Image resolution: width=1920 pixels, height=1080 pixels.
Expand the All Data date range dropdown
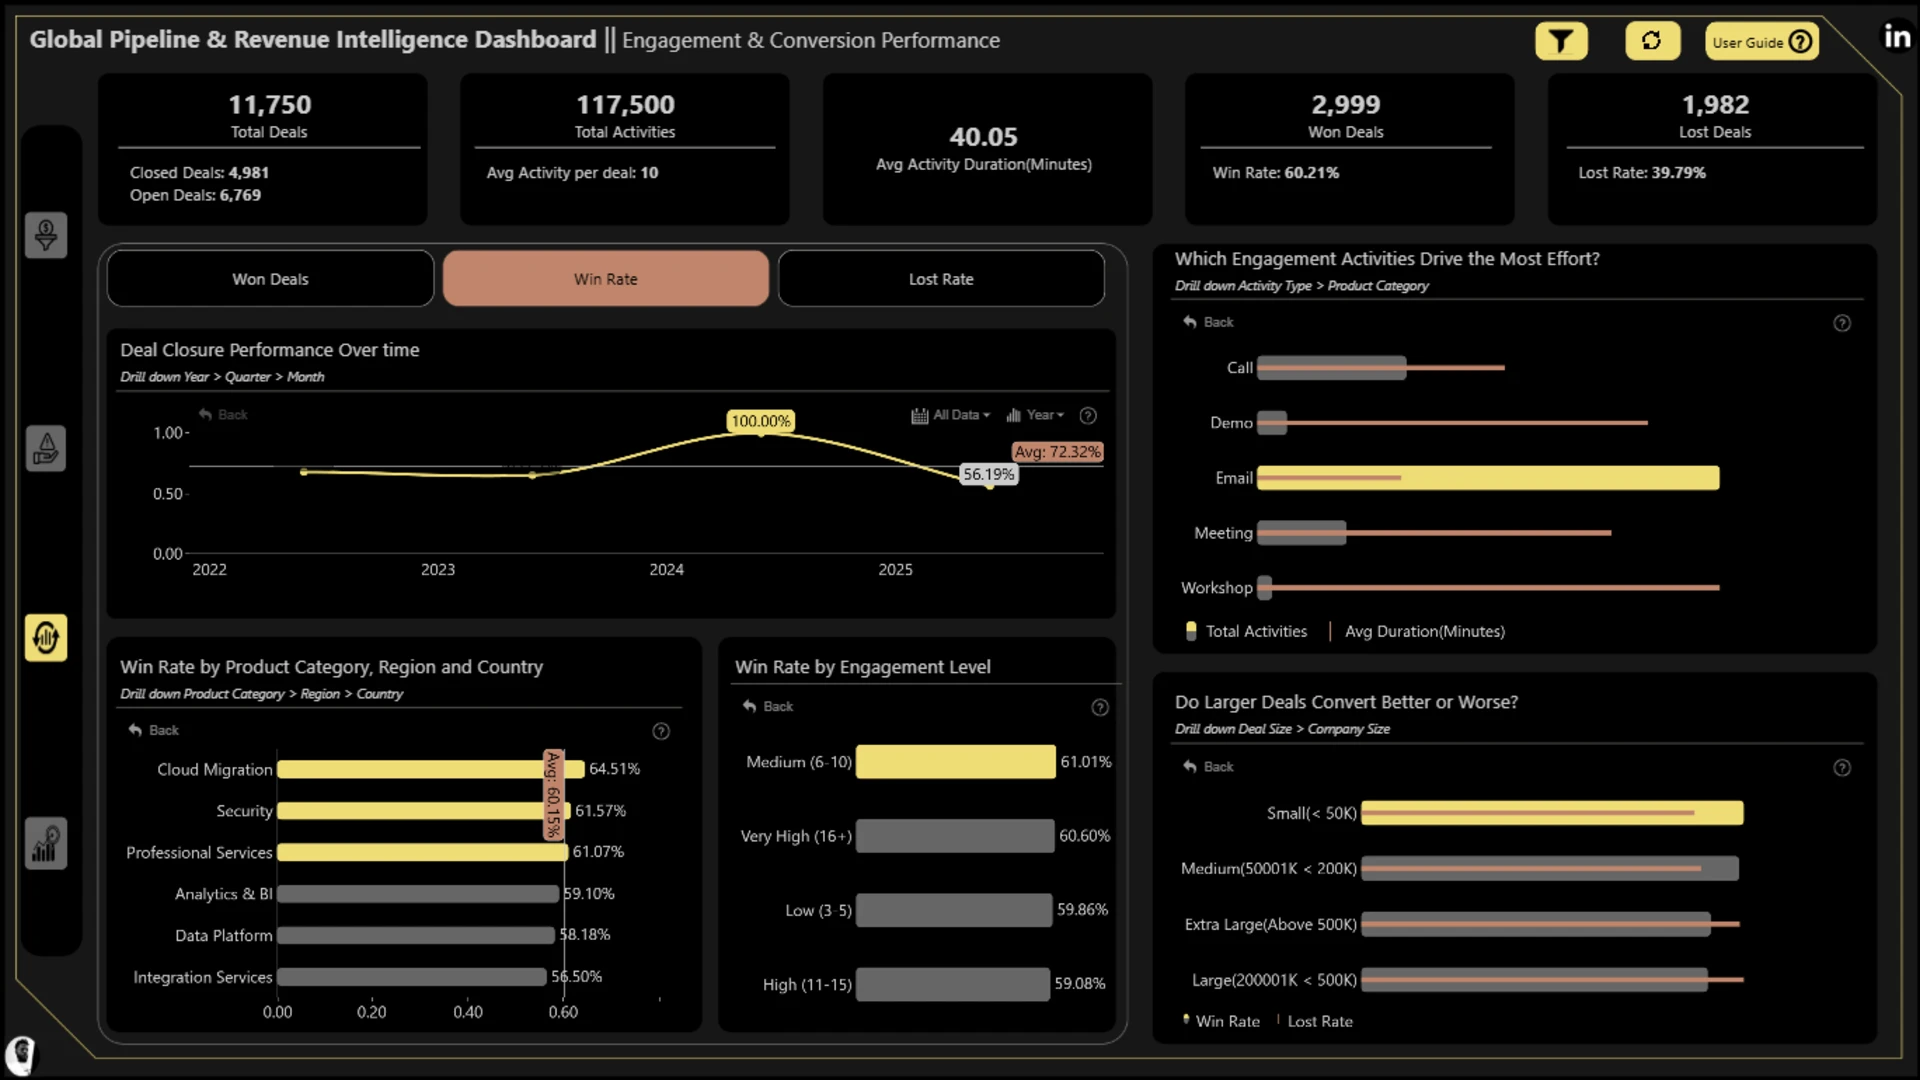950,415
